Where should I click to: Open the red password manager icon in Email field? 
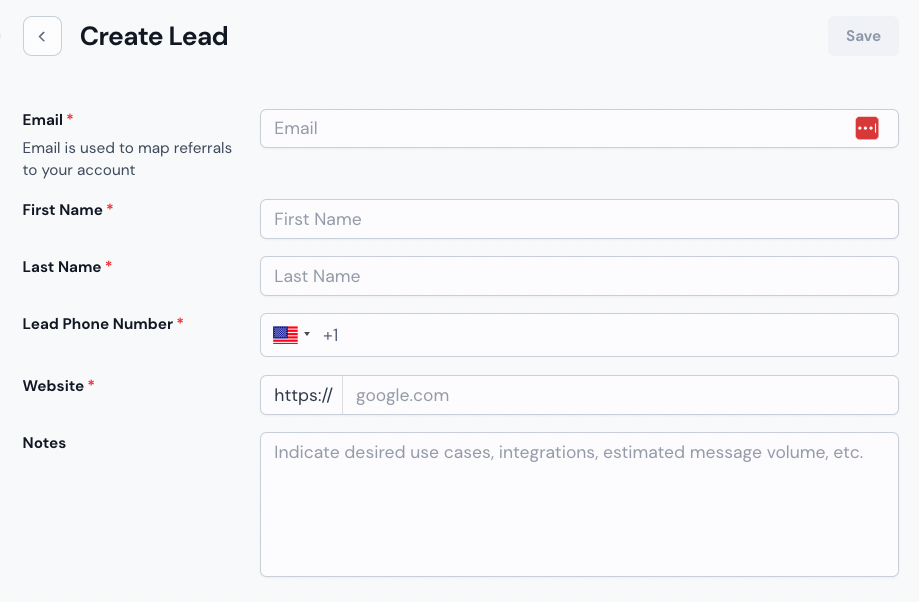coord(867,128)
